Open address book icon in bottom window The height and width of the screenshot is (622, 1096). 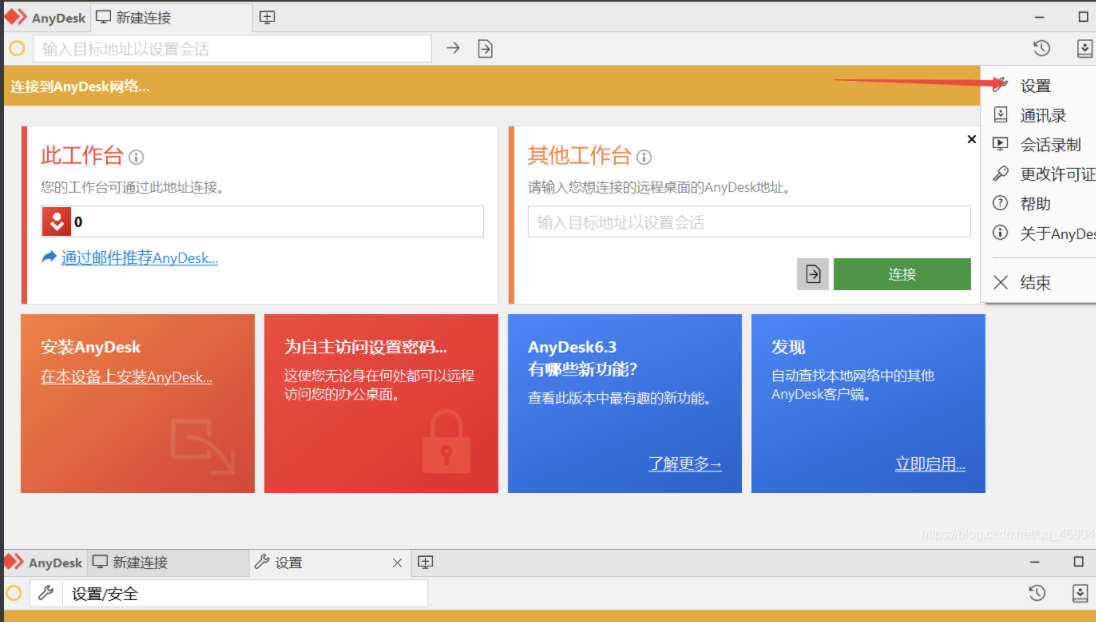(x=1080, y=593)
